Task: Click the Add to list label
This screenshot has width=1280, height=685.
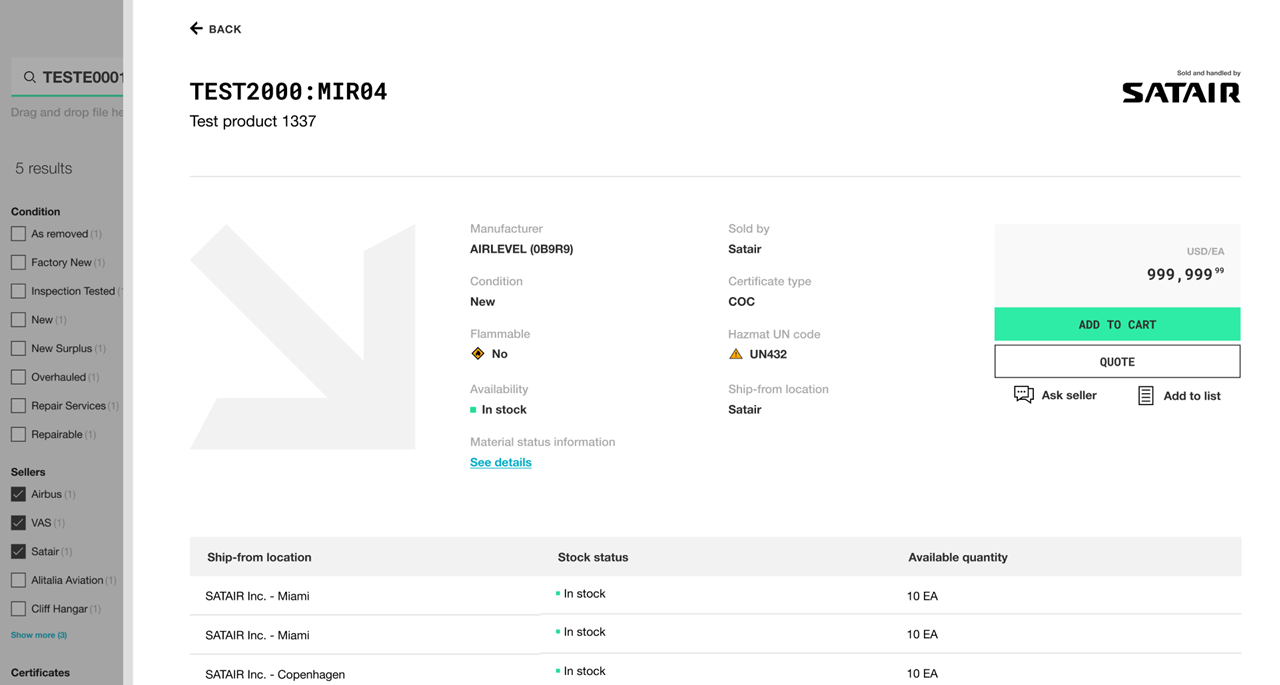Action: click(1192, 396)
